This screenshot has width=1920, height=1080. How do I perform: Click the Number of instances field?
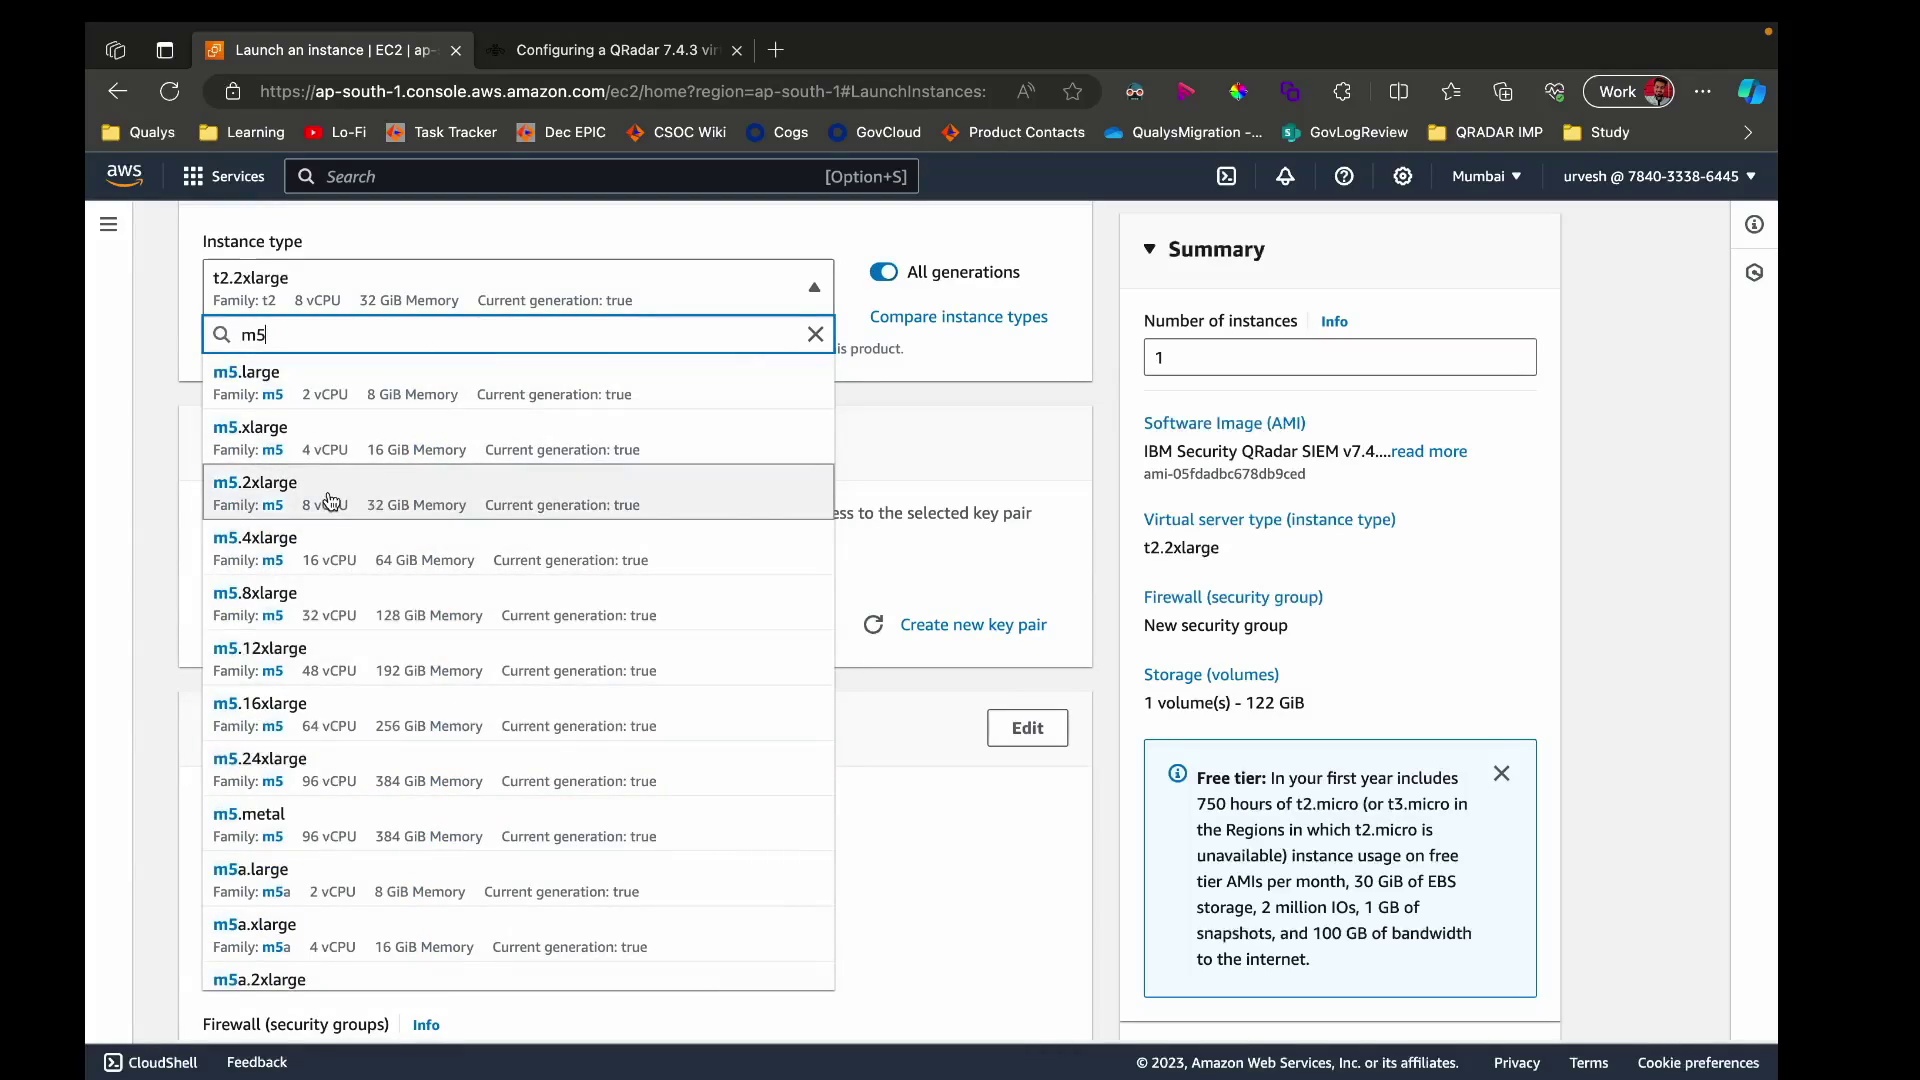tap(1339, 357)
